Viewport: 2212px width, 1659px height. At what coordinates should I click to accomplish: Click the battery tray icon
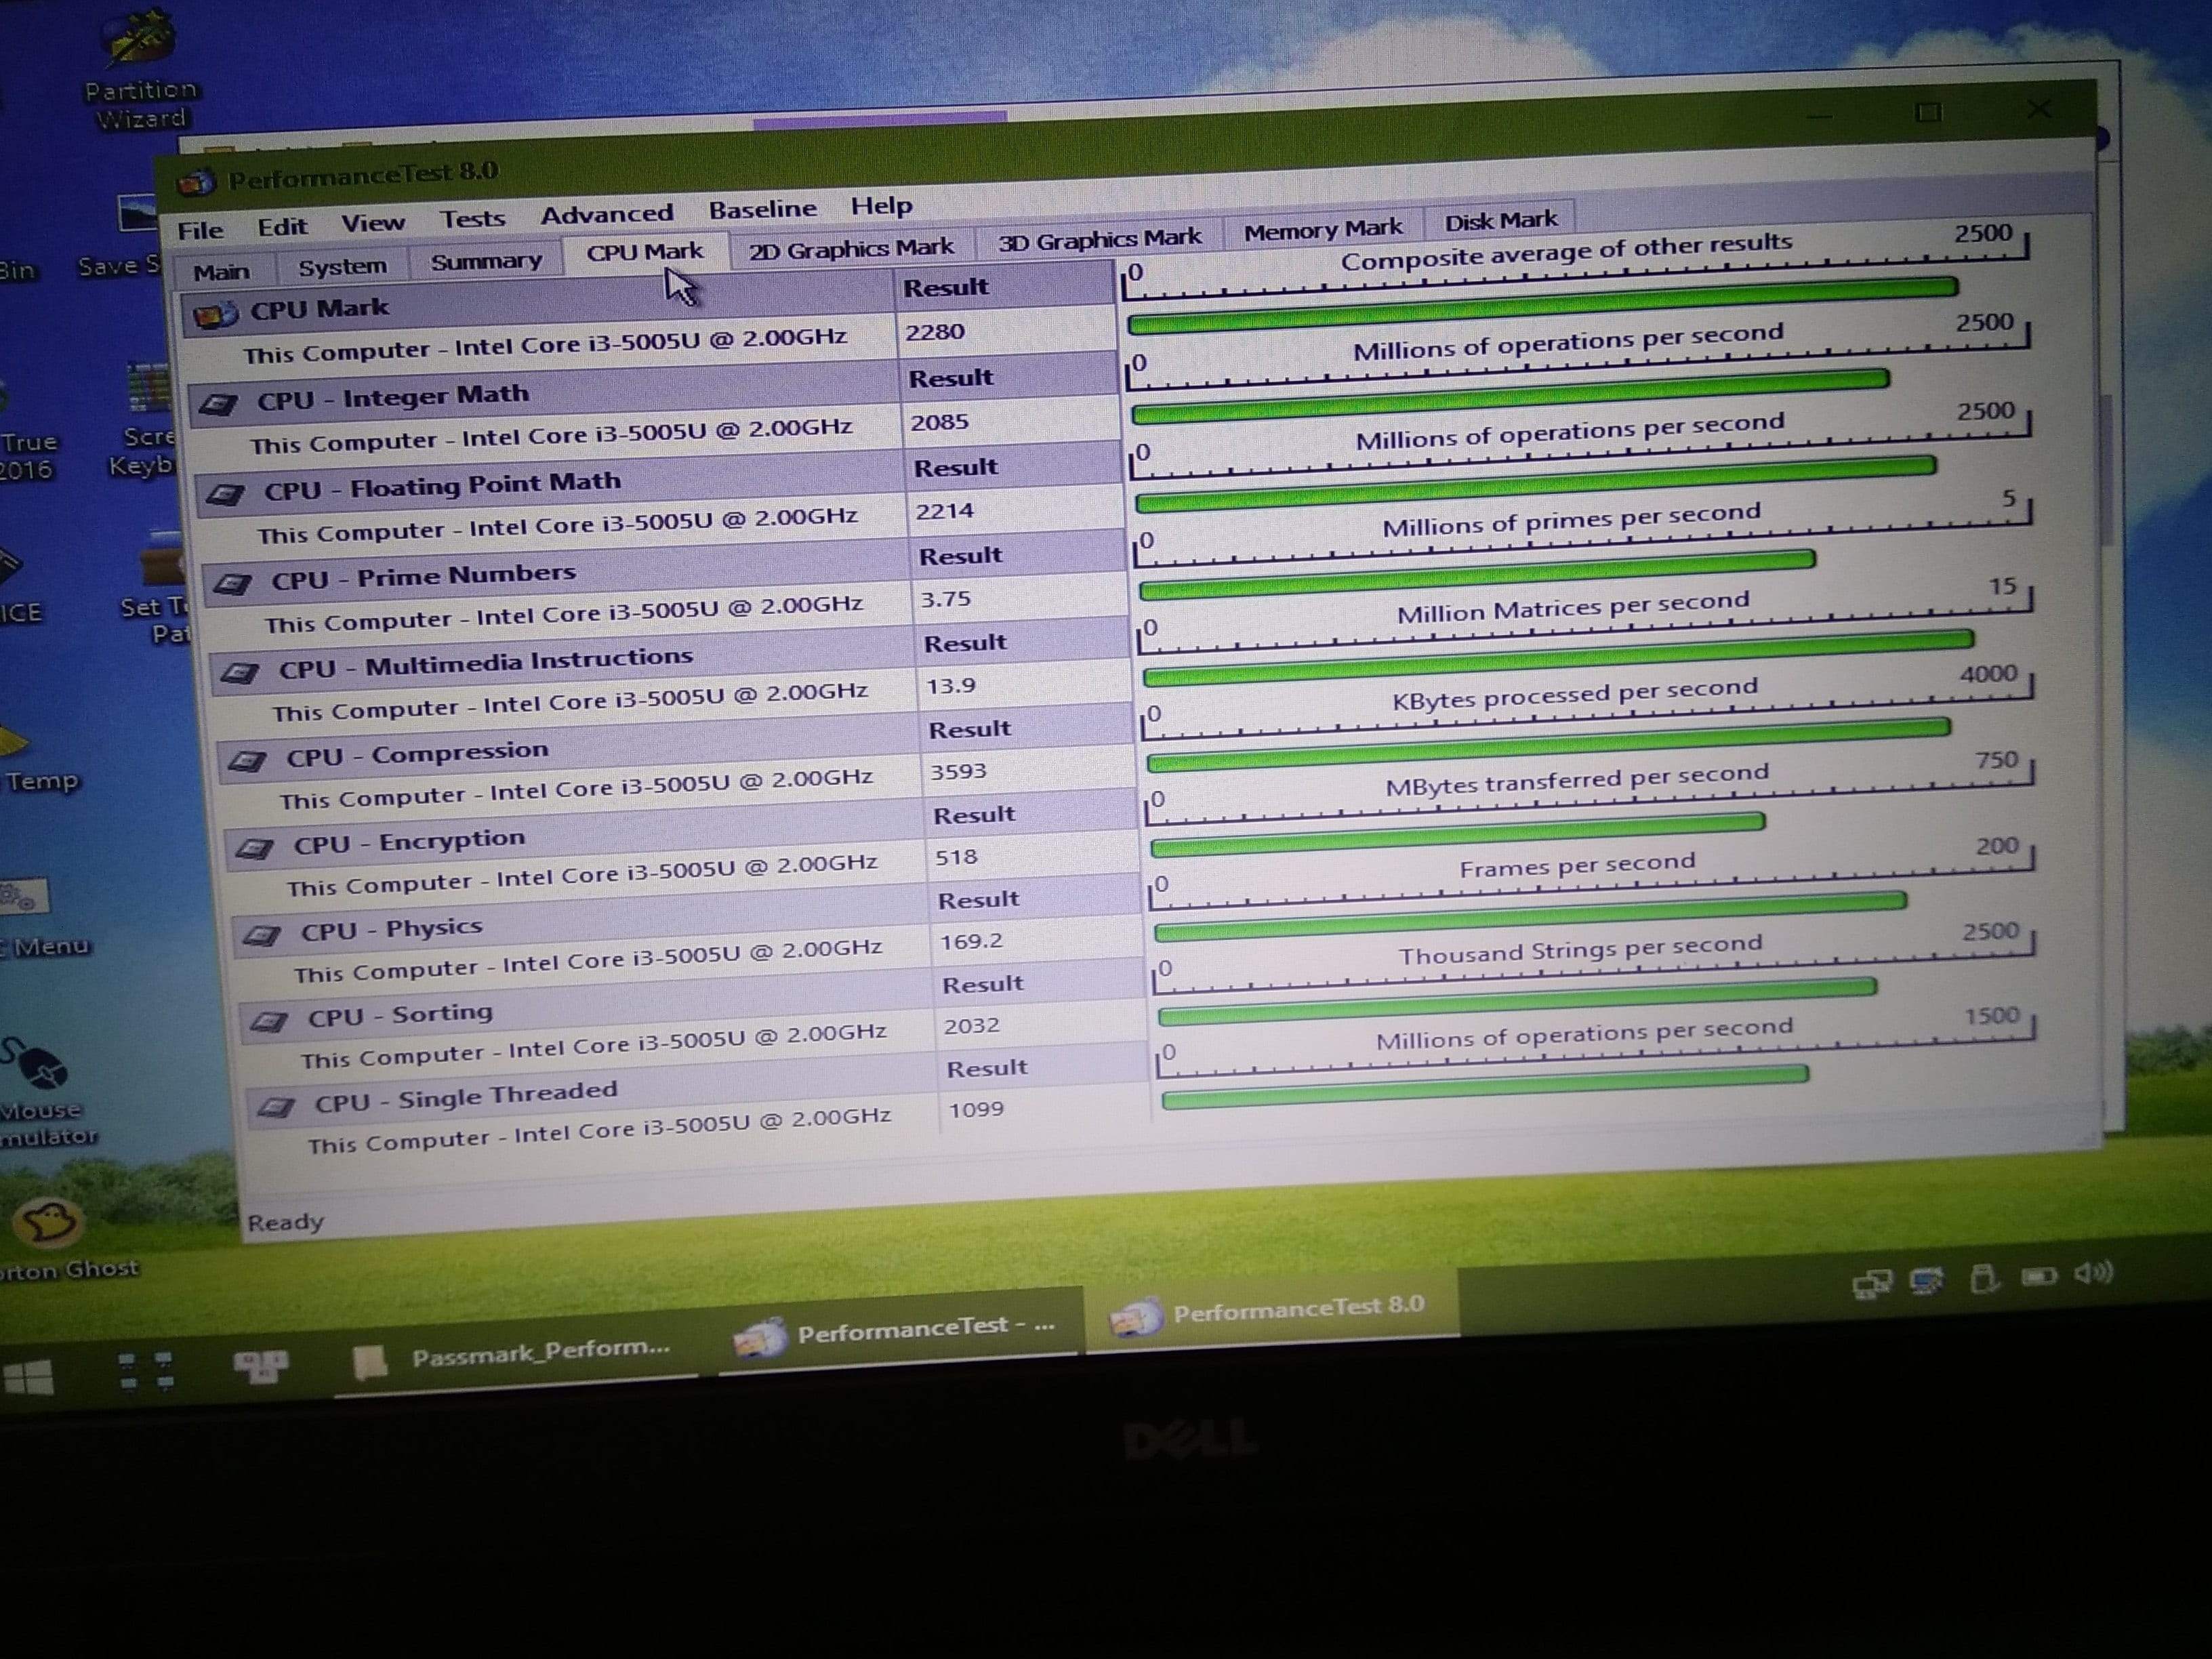tap(2039, 1276)
